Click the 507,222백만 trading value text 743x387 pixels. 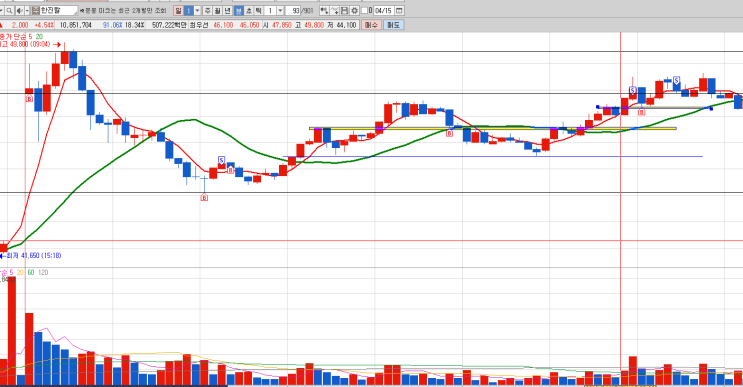(169, 25)
